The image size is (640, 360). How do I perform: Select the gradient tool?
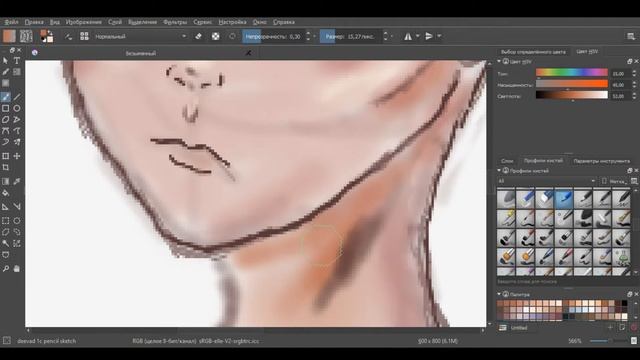click(x=5, y=181)
